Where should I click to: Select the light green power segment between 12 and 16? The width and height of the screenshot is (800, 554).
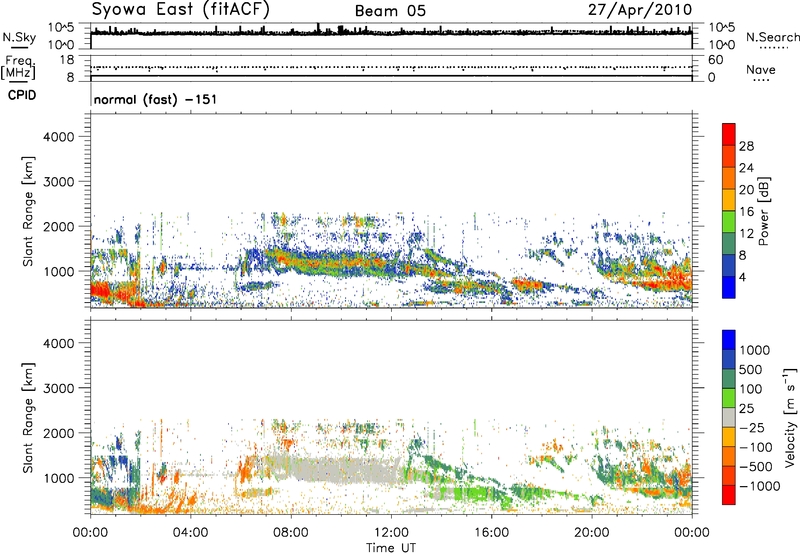click(x=729, y=222)
